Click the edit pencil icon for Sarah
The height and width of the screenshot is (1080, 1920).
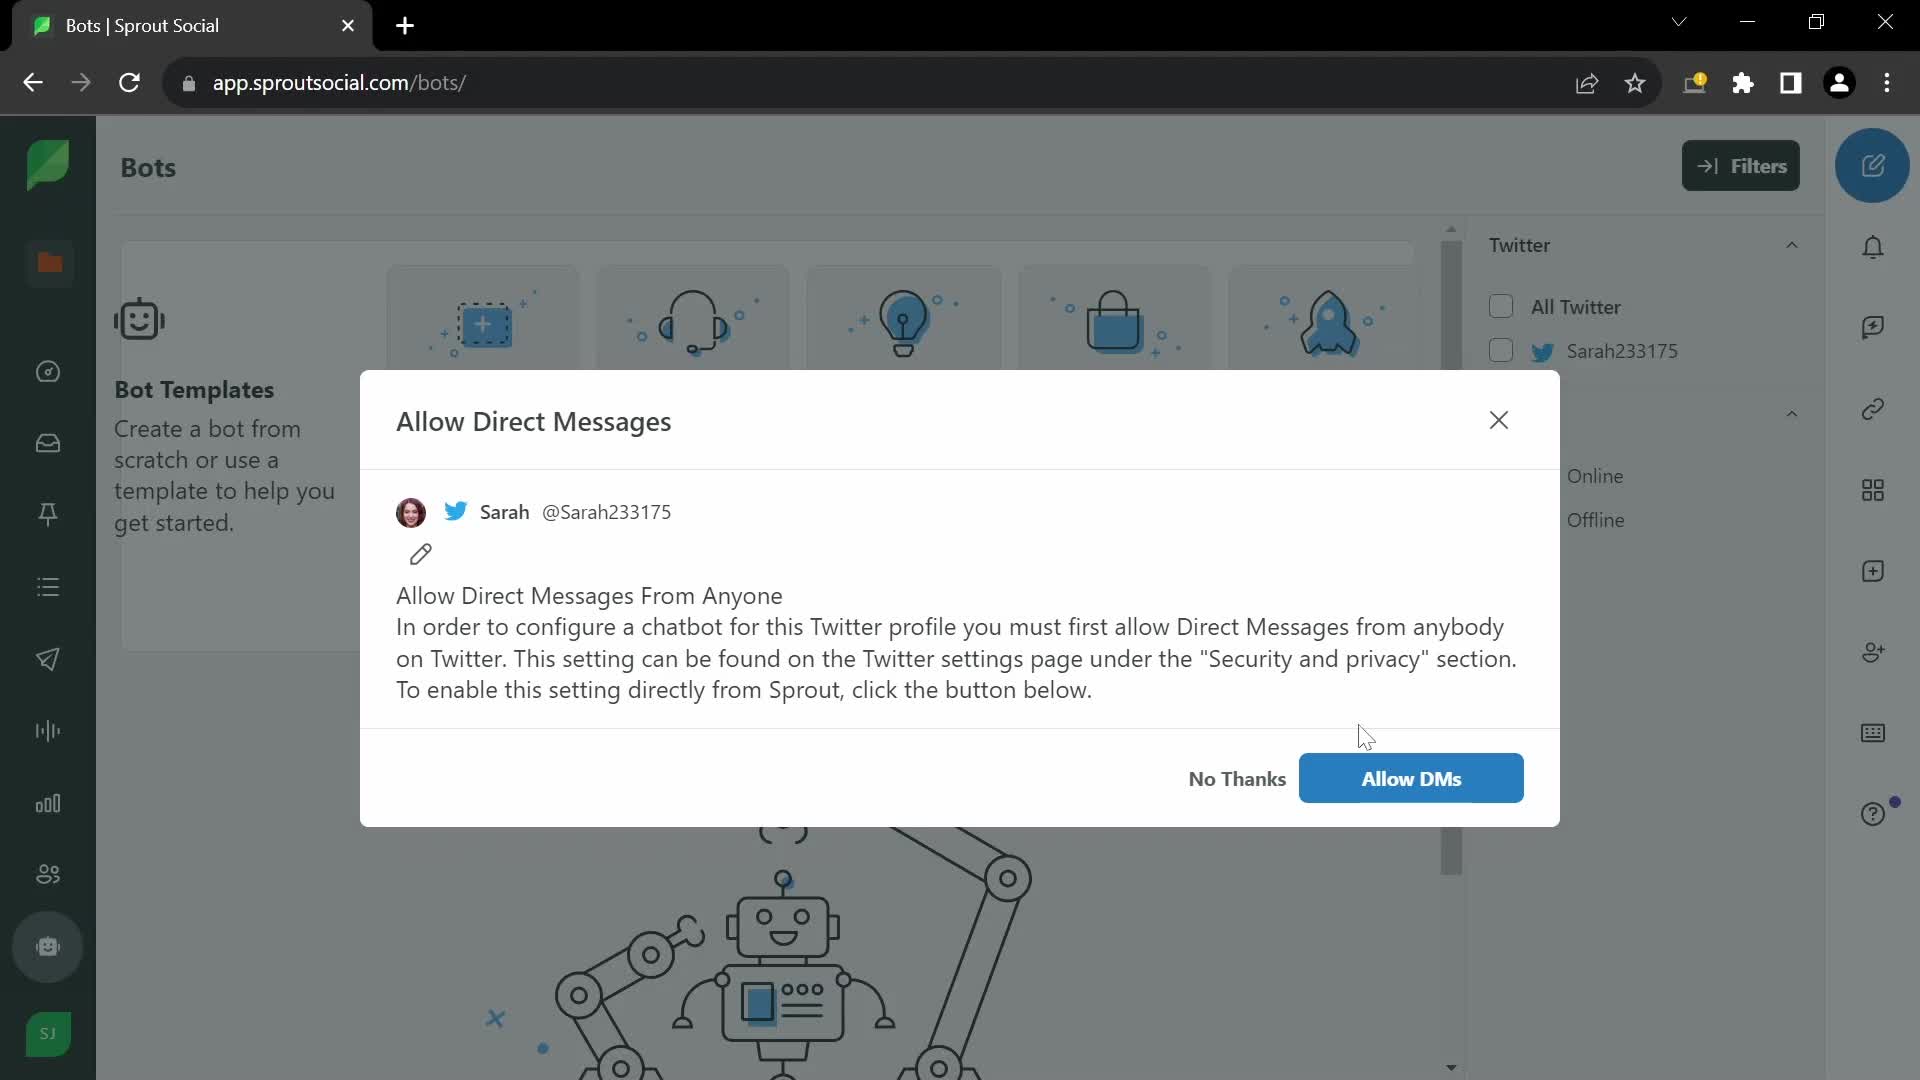[x=419, y=555]
